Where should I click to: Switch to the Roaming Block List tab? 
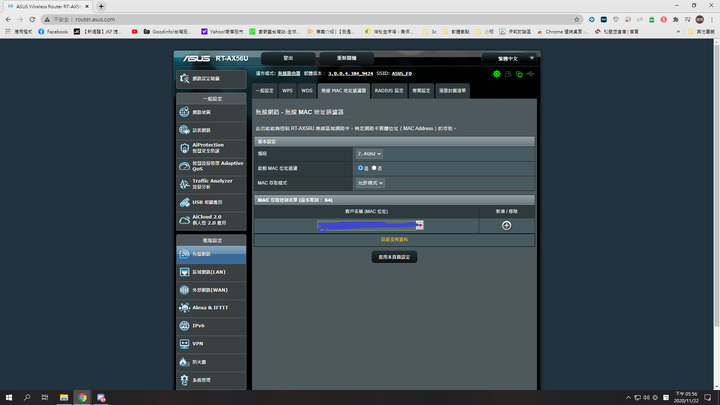452,91
